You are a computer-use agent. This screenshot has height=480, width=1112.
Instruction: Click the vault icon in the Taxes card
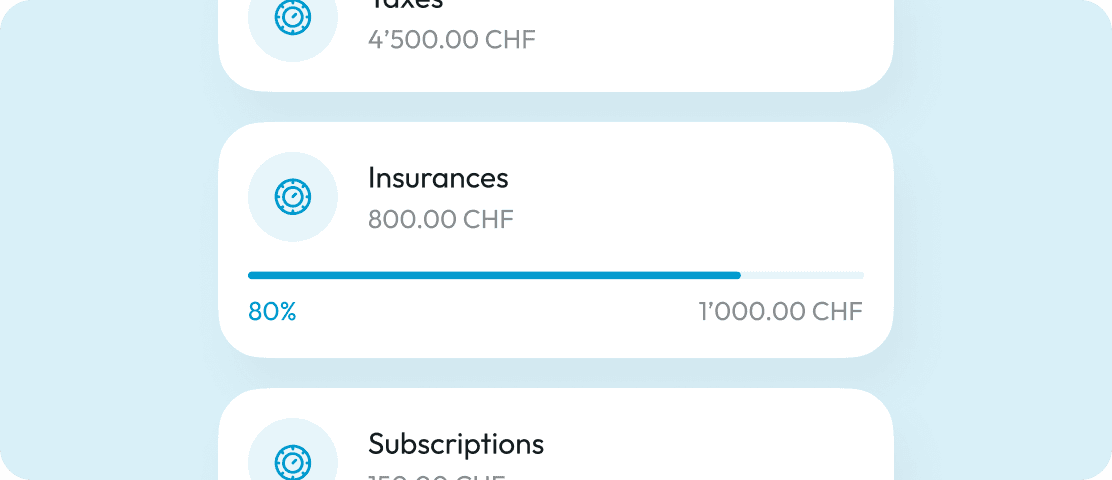tap(293, 18)
